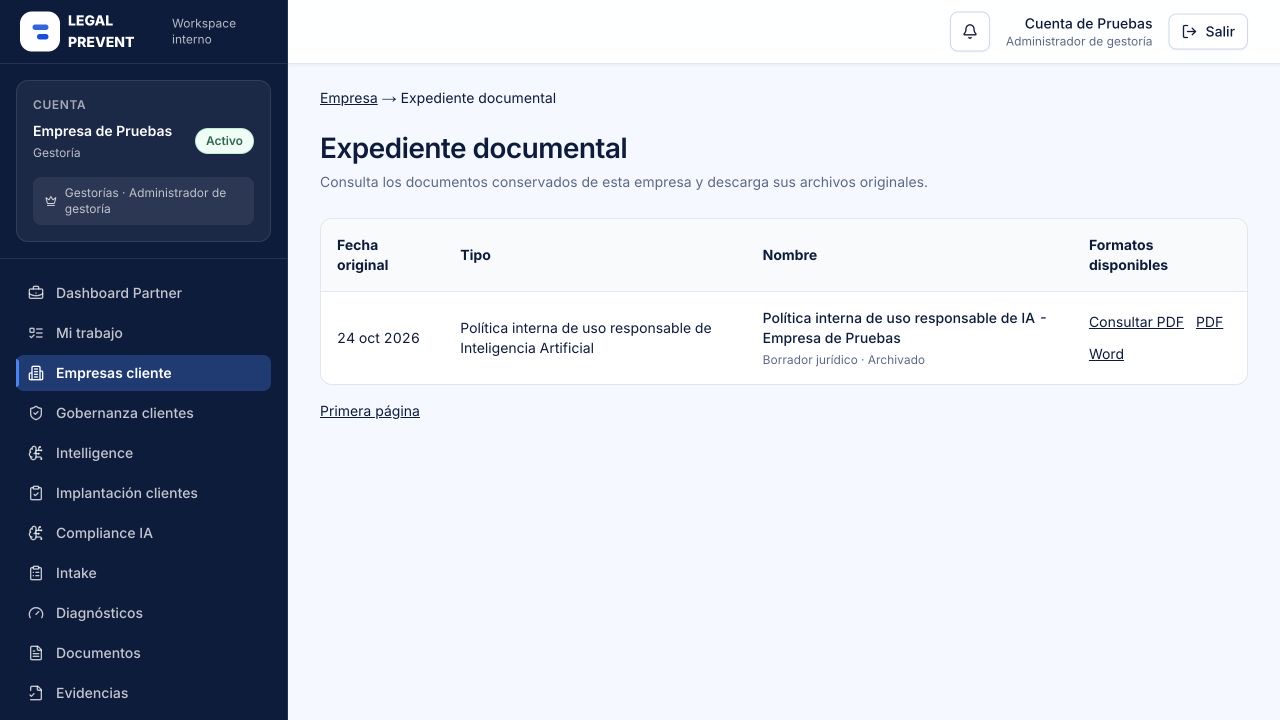
Task: Click the Gestorías · Administrador de gestoría chip
Action: point(143,201)
